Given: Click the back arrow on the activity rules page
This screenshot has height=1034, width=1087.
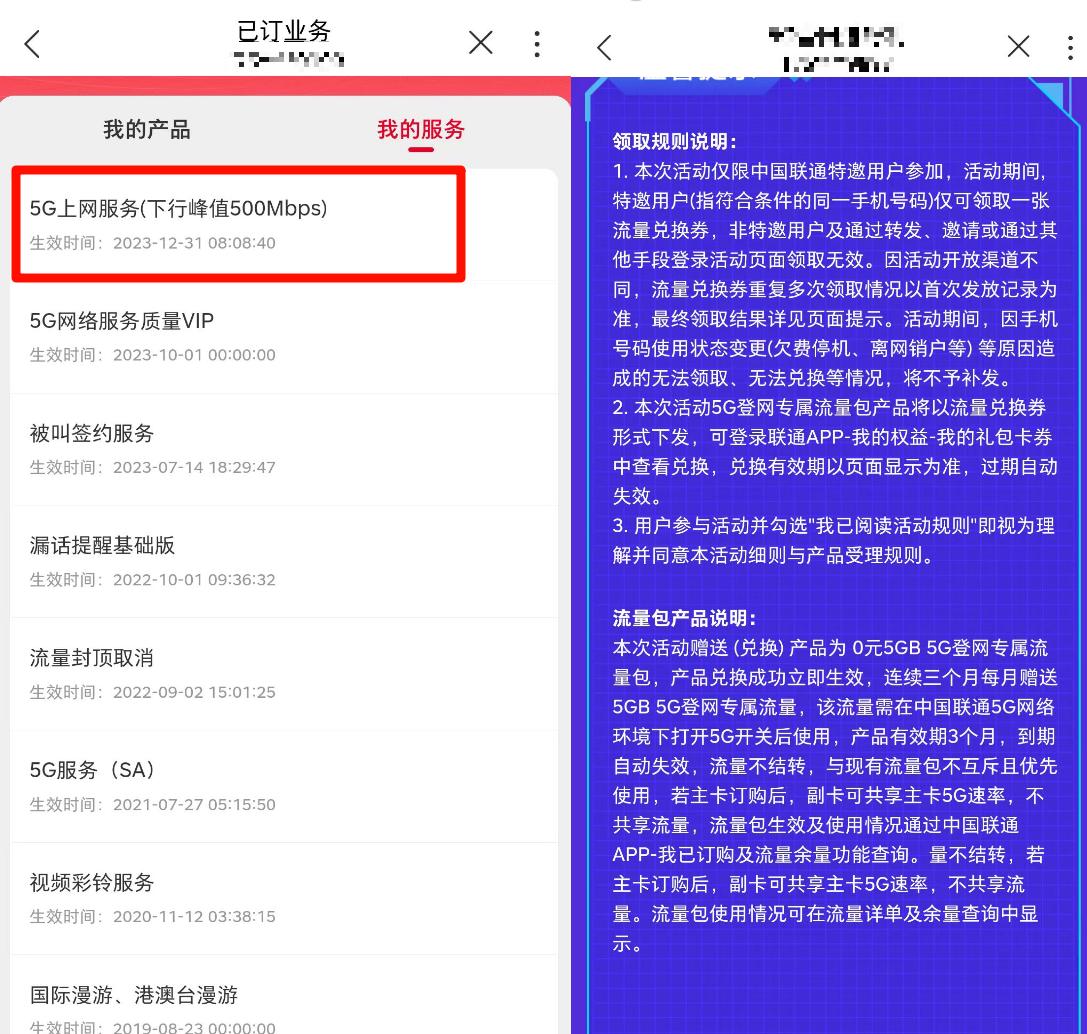Looking at the screenshot, I should [x=604, y=46].
